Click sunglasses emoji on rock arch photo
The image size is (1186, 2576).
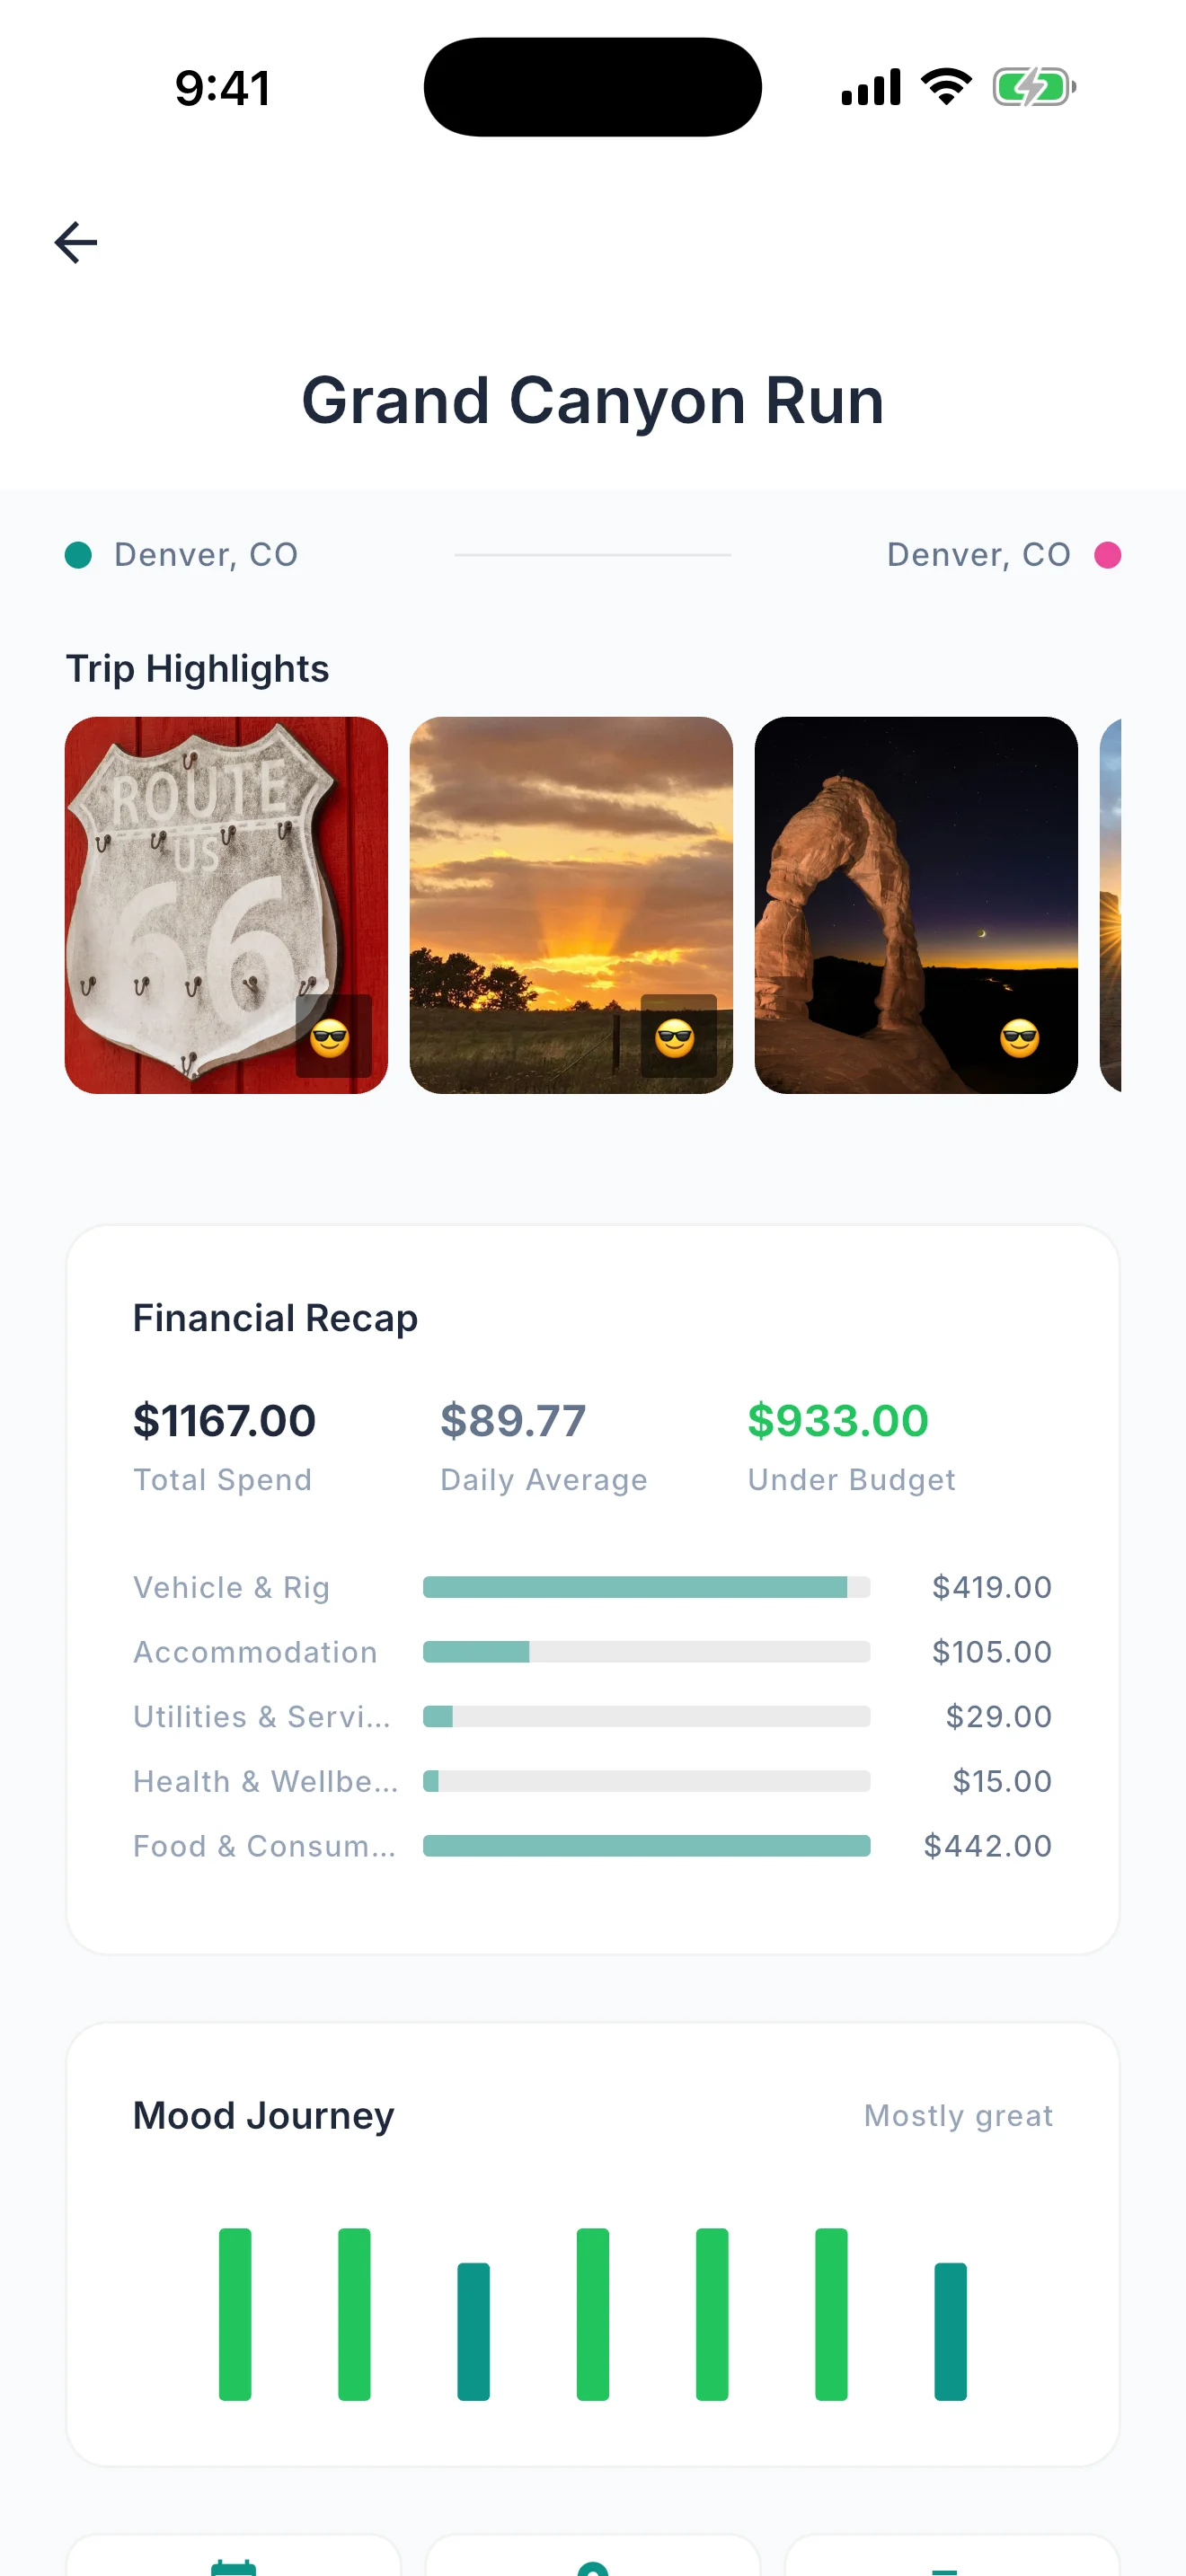coord(1020,1038)
